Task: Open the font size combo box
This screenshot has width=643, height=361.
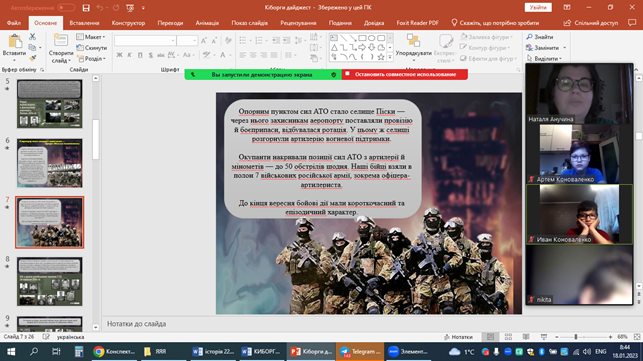Action: [x=187, y=41]
